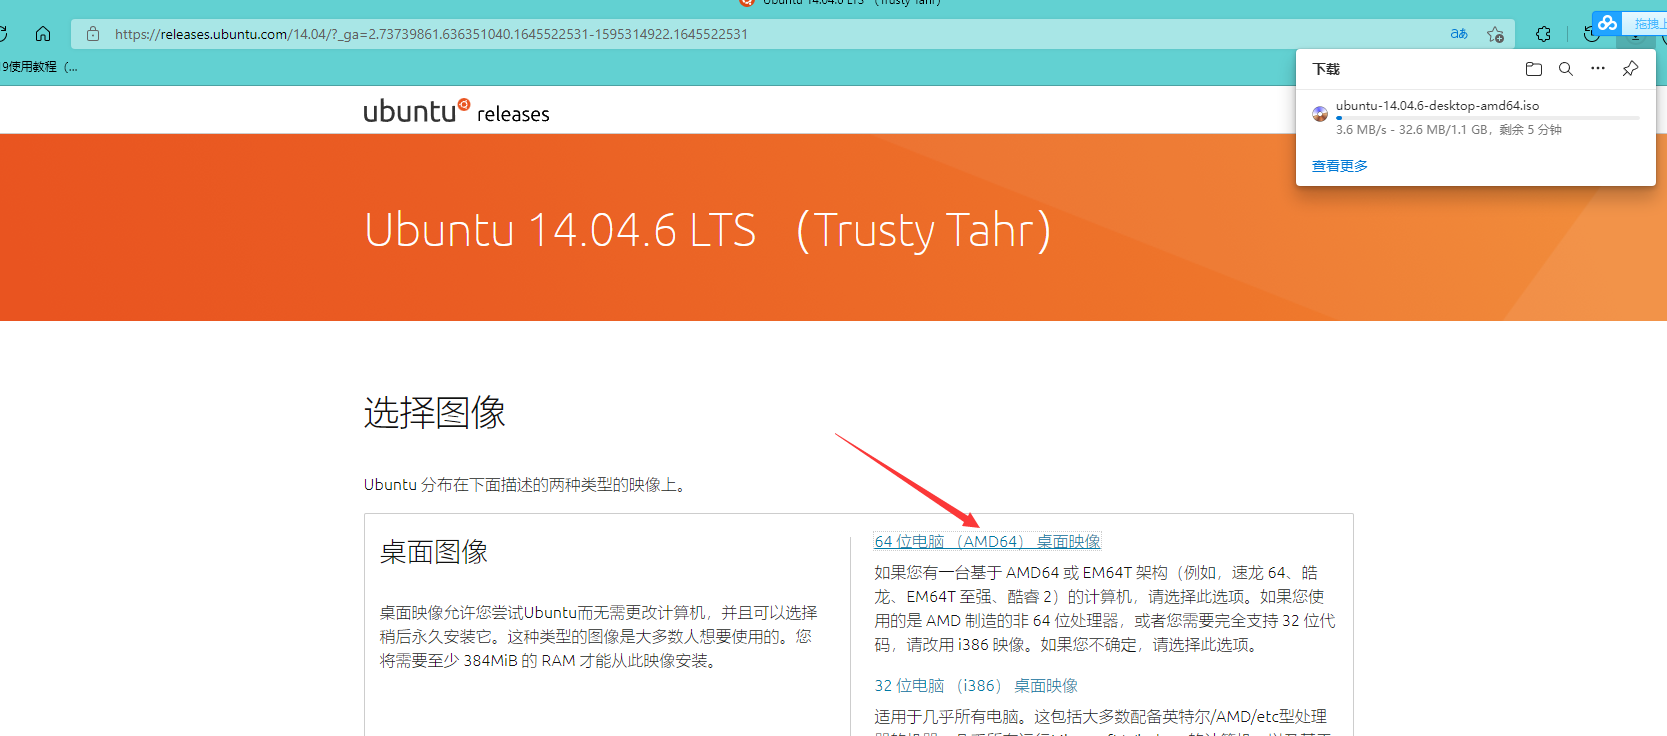Click the ubuntu releases logo

[456, 111]
